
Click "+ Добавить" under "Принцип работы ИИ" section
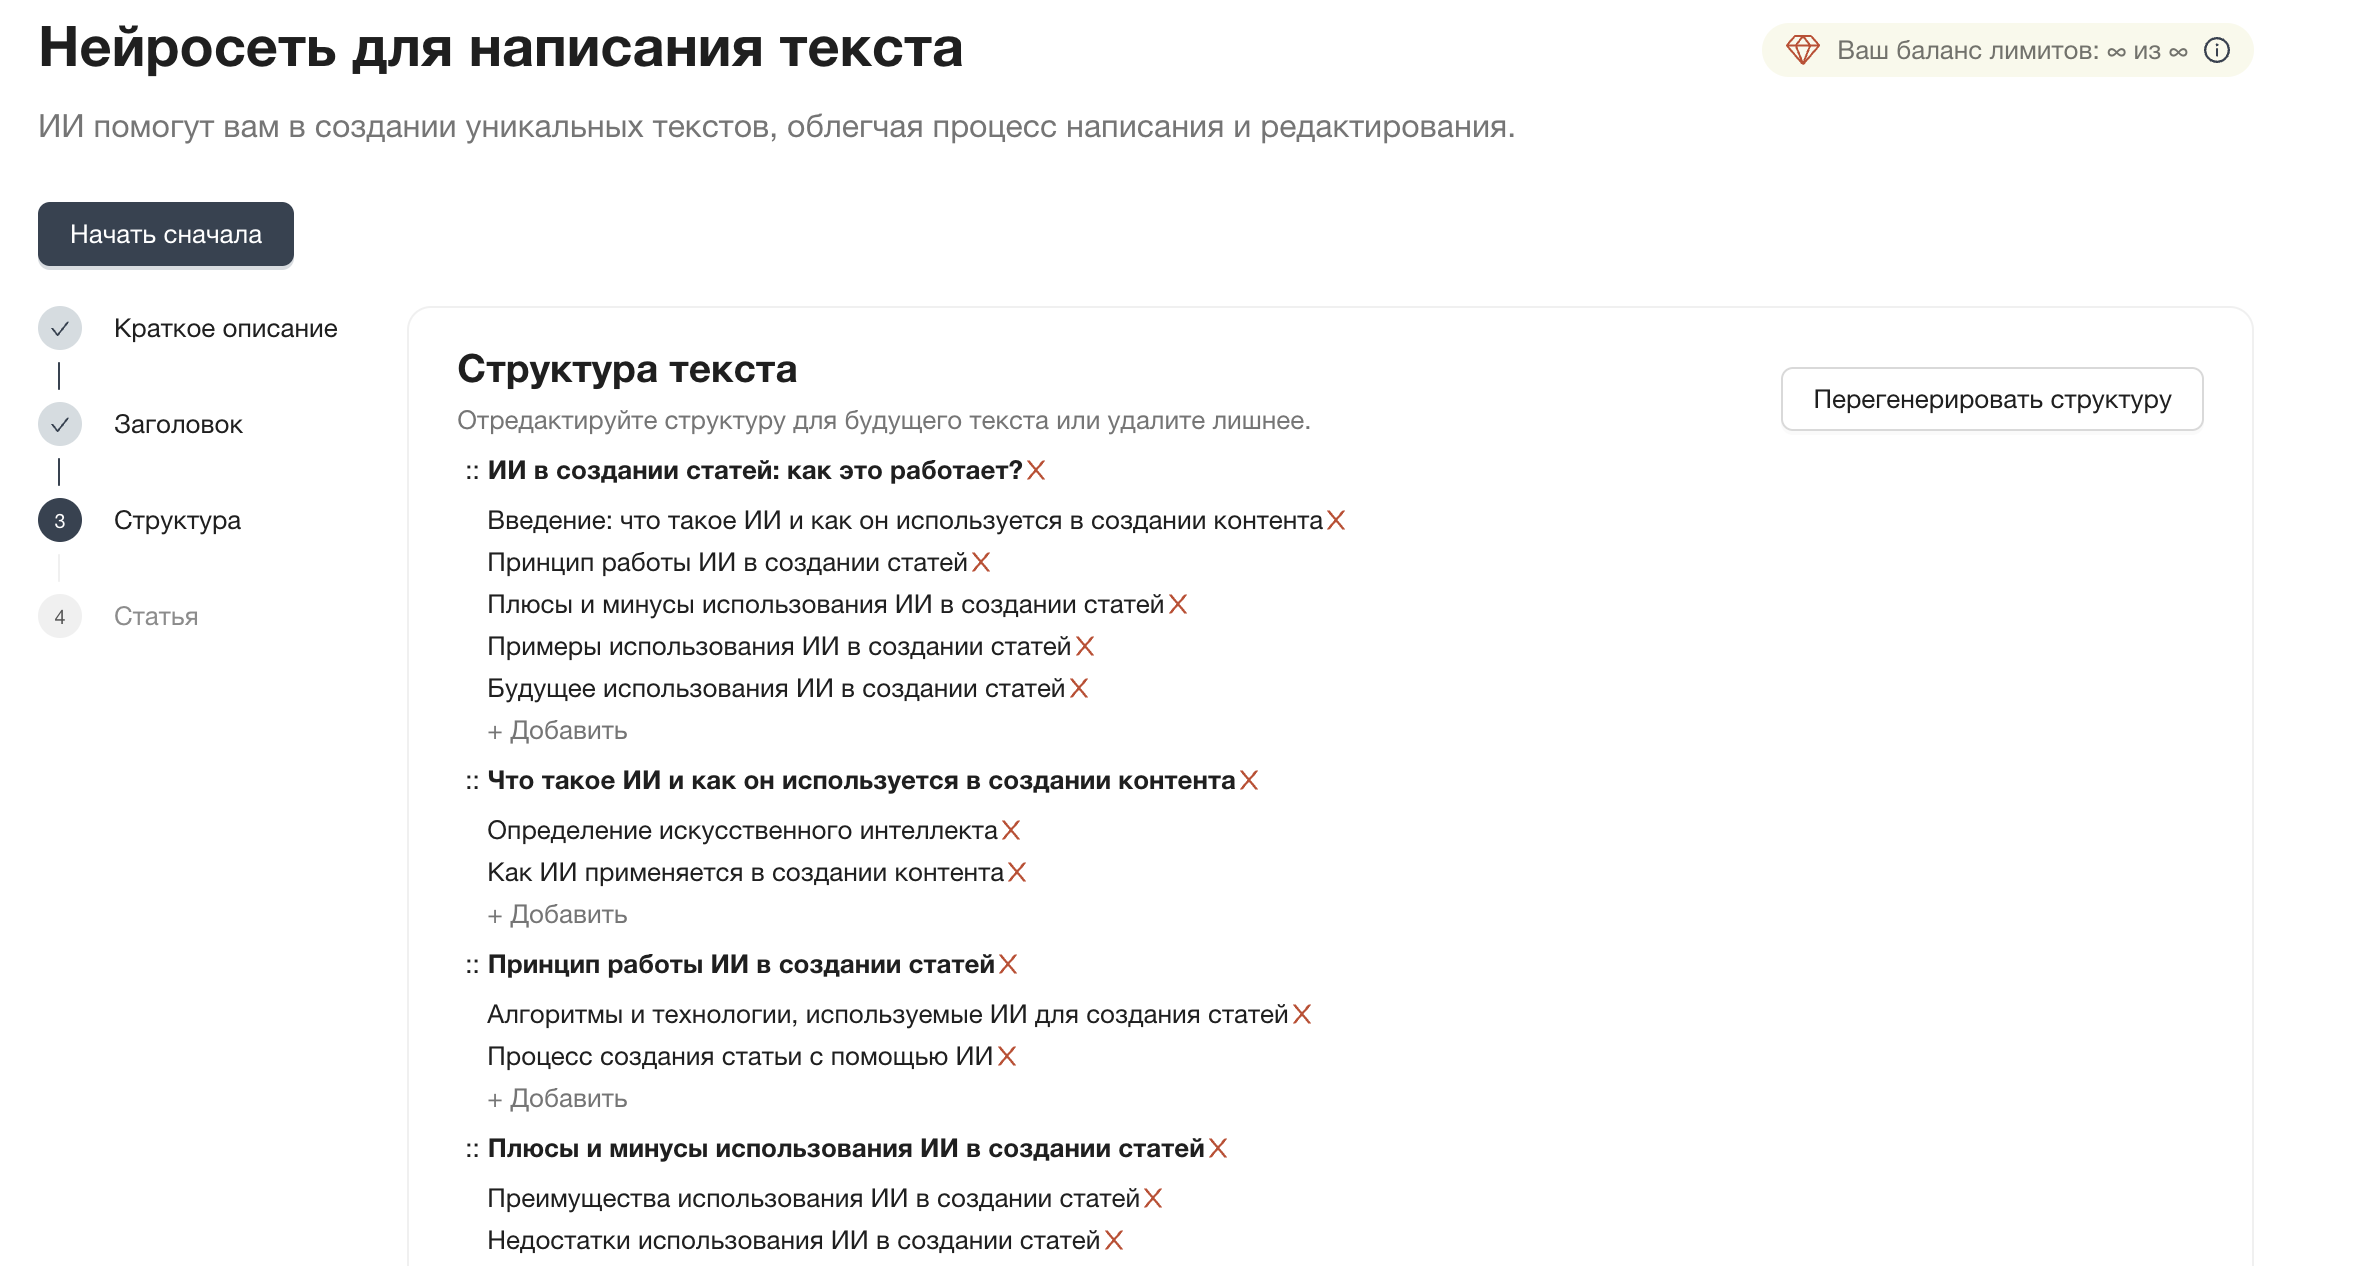(x=556, y=1097)
